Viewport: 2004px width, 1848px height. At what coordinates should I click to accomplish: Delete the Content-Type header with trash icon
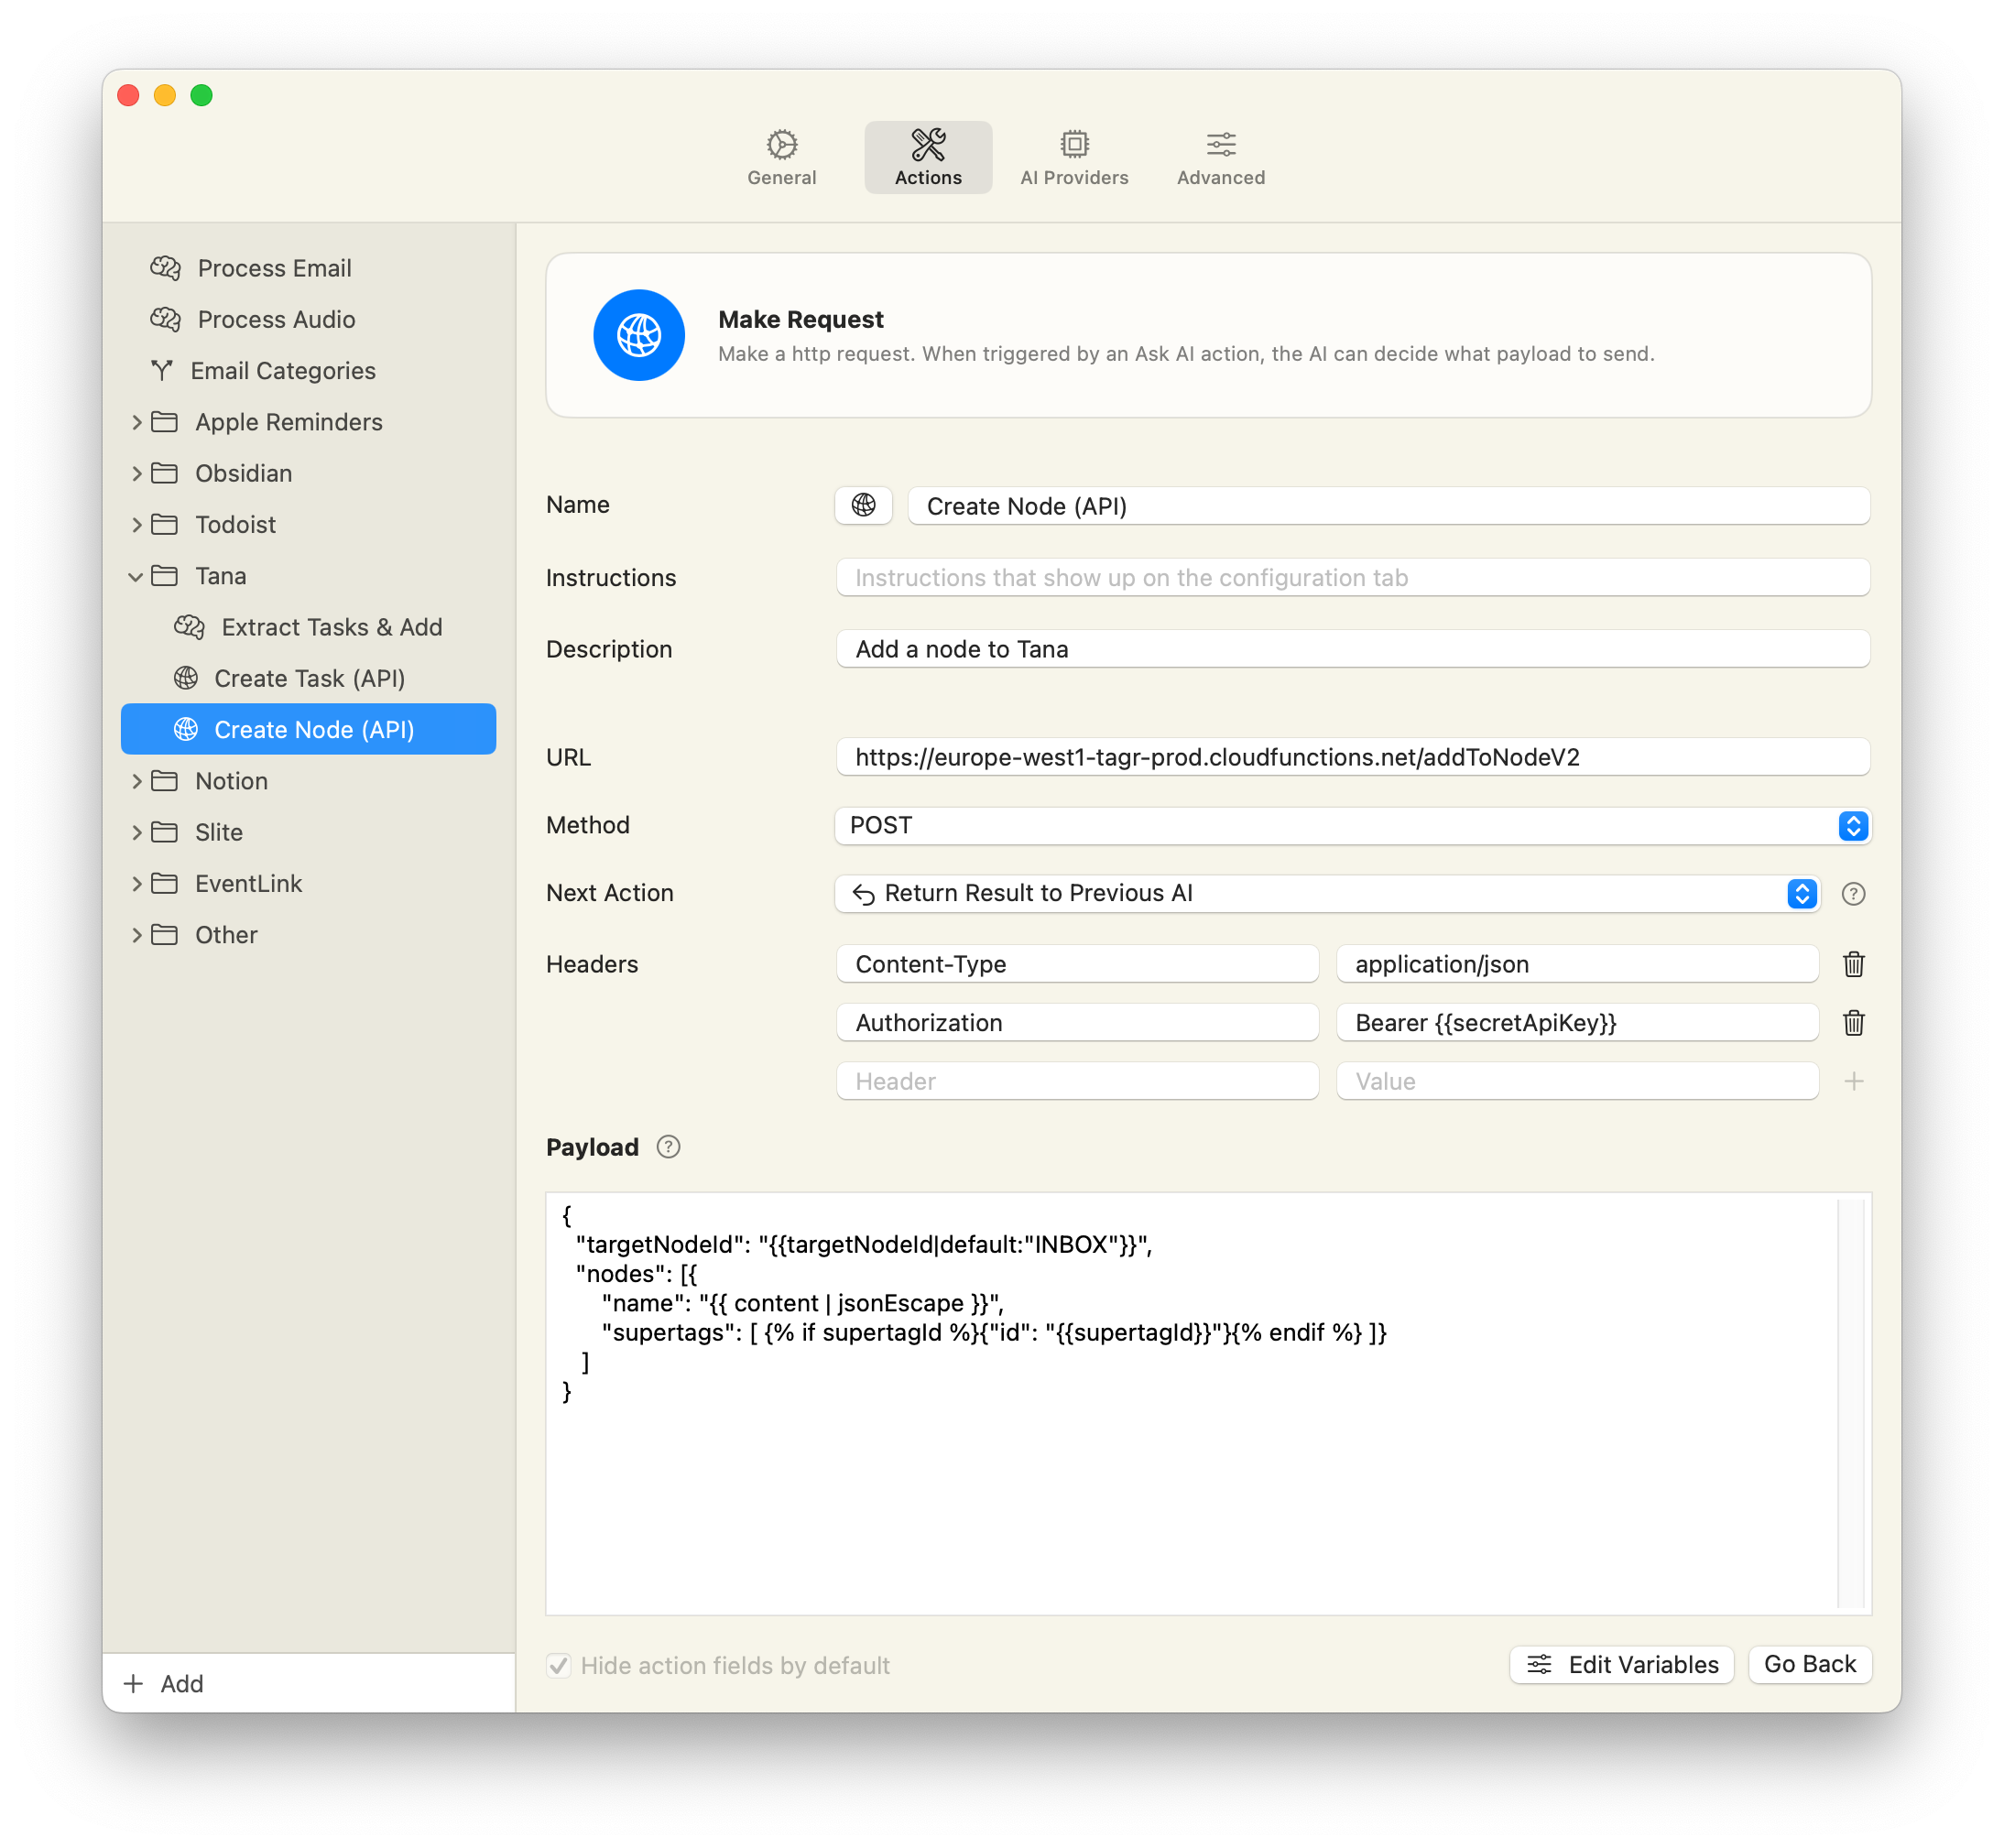click(1853, 964)
